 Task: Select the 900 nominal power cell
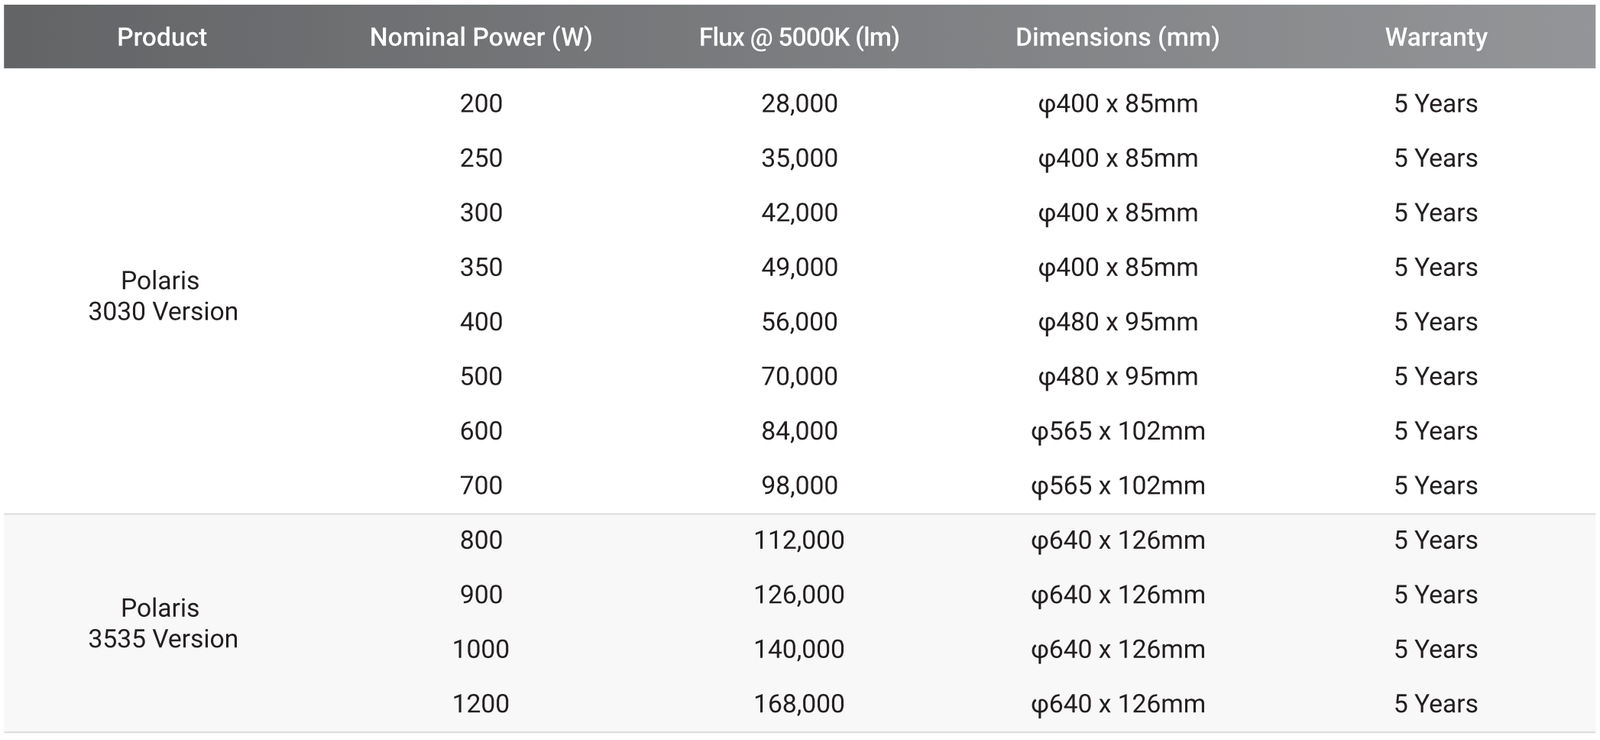481,594
